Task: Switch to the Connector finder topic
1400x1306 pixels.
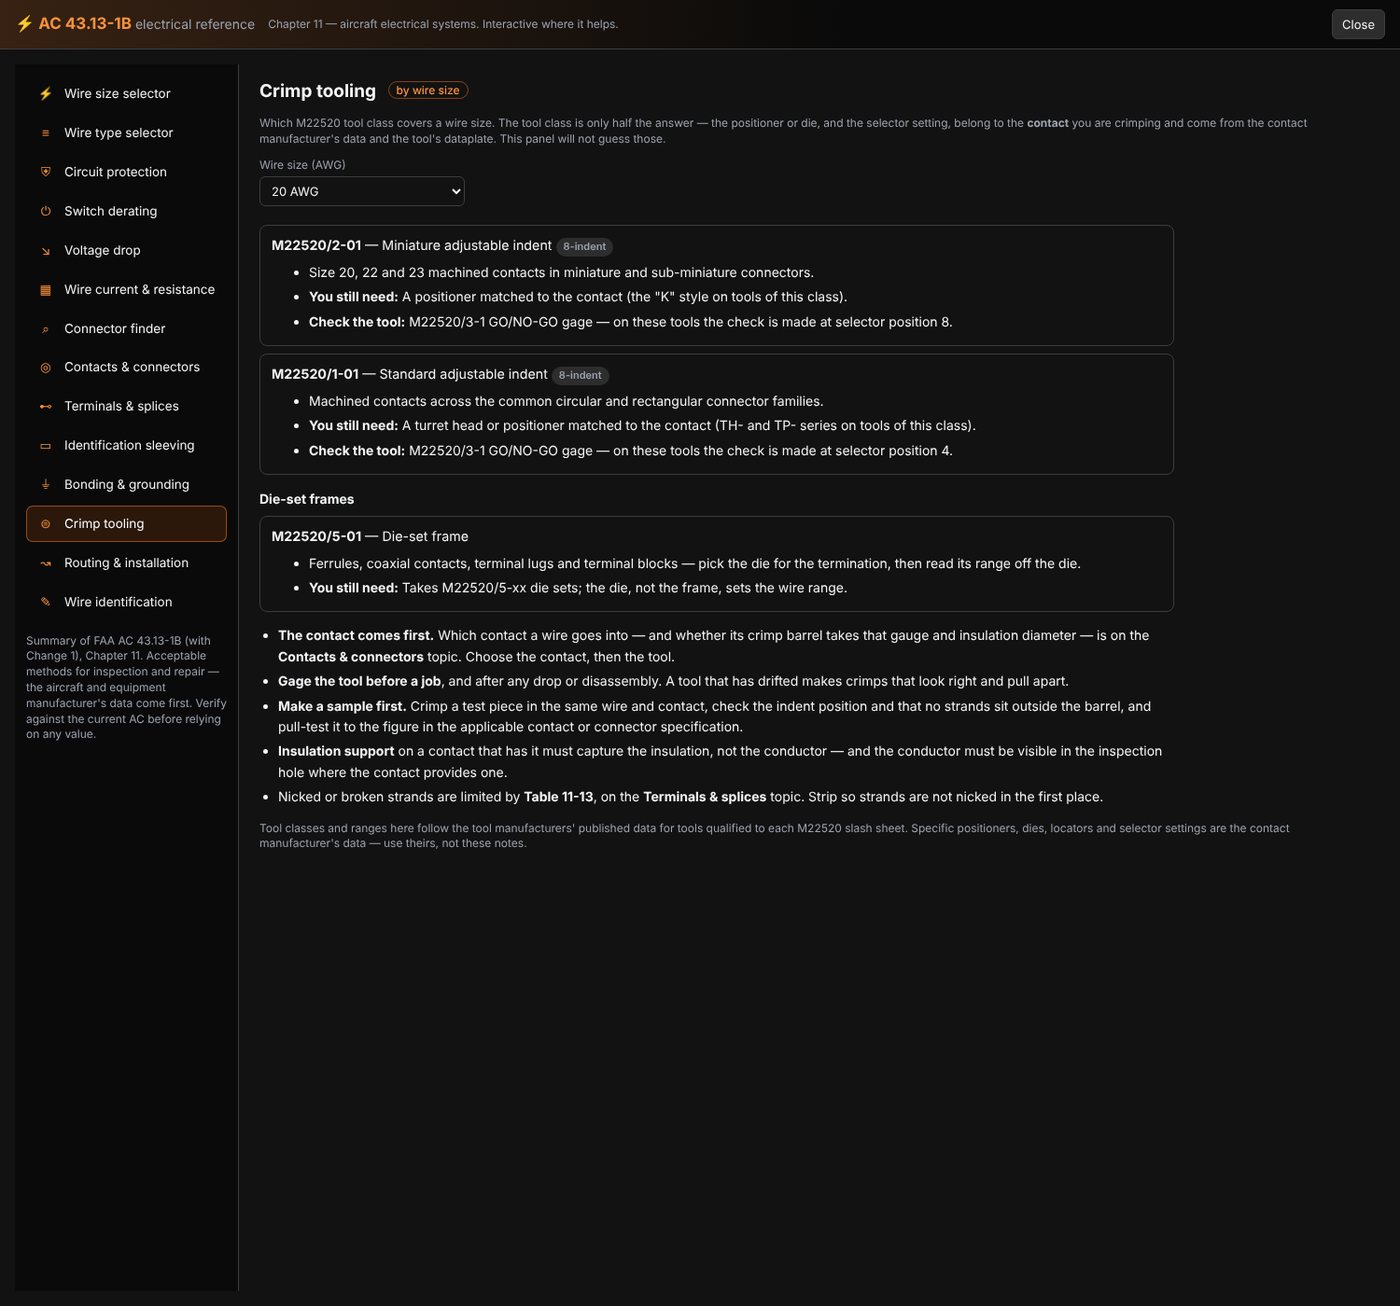Action: tap(126, 329)
